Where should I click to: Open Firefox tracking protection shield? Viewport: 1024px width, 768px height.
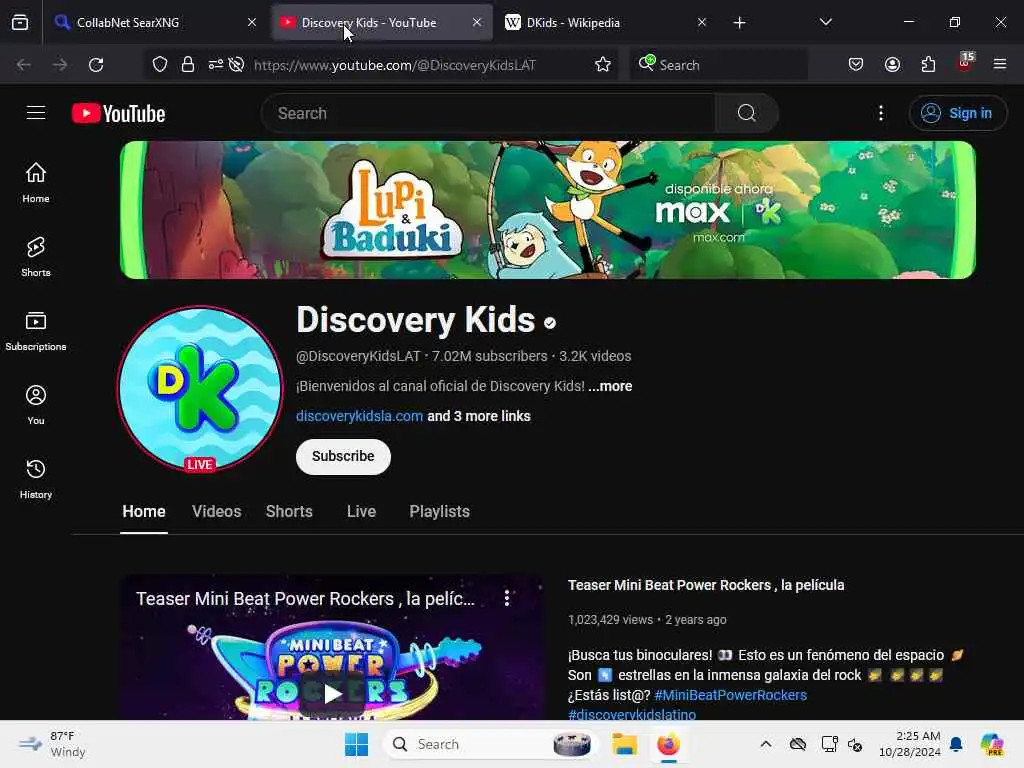click(x=160, y=65)
